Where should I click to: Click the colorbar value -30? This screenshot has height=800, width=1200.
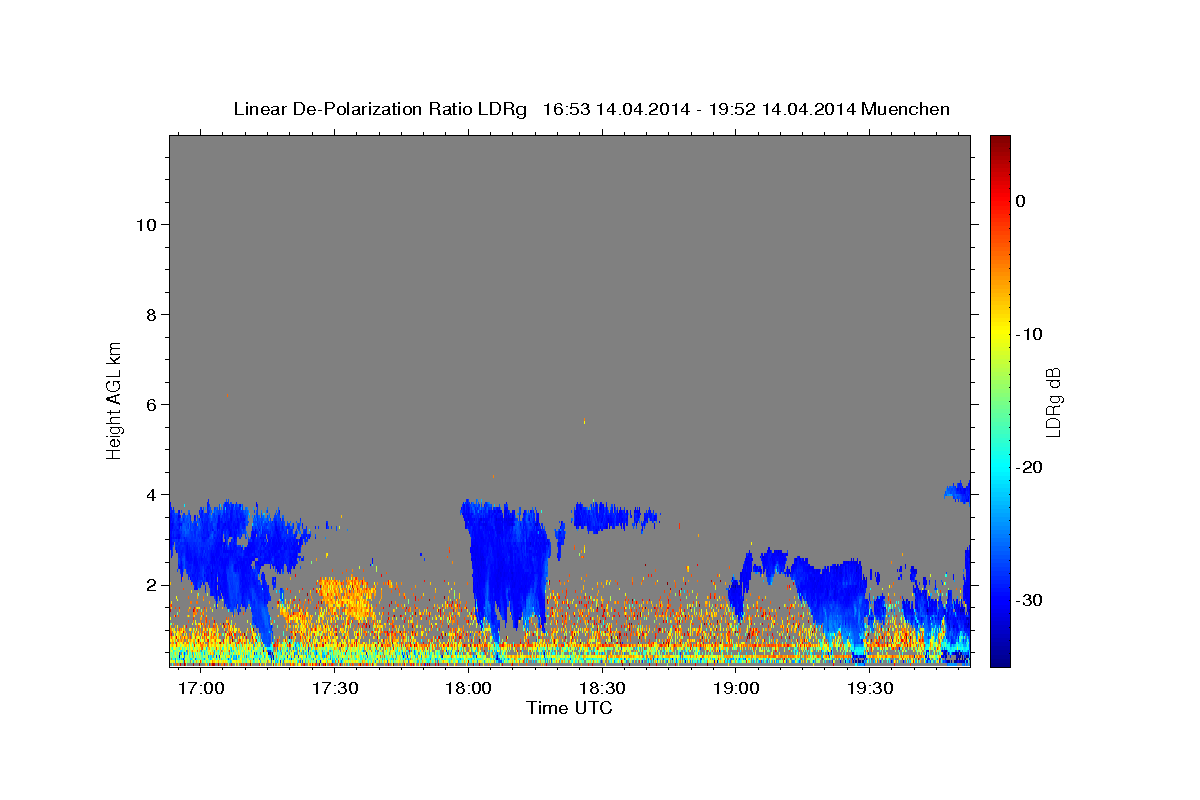click(x=1028, y=600)
